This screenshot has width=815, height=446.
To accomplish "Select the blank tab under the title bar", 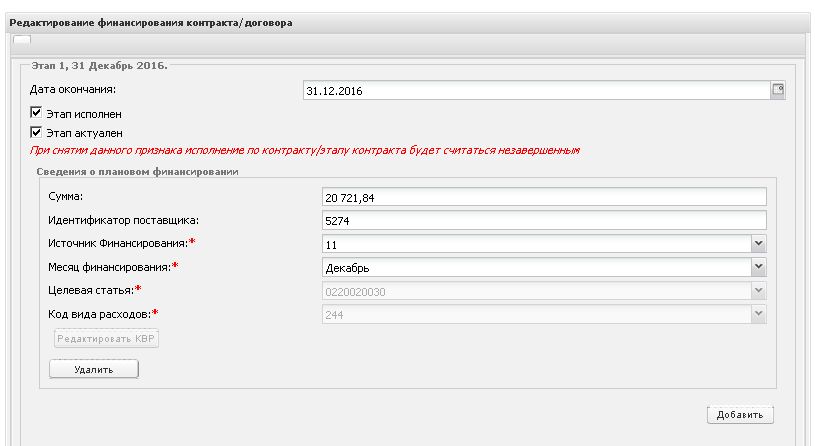I will coord(21,40).
